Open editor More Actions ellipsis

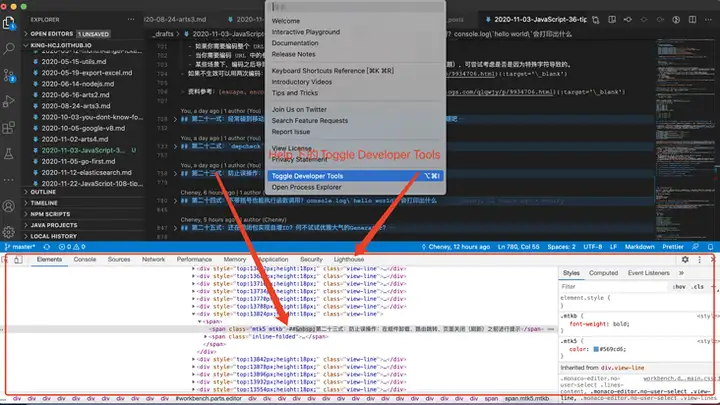pyautogui.click(x=709, y=20)
